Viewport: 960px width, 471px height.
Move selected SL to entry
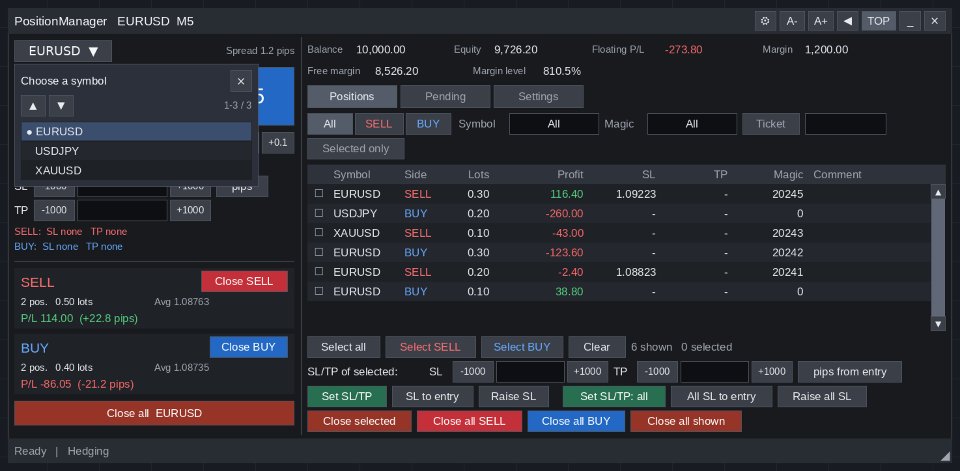point(432,396)
